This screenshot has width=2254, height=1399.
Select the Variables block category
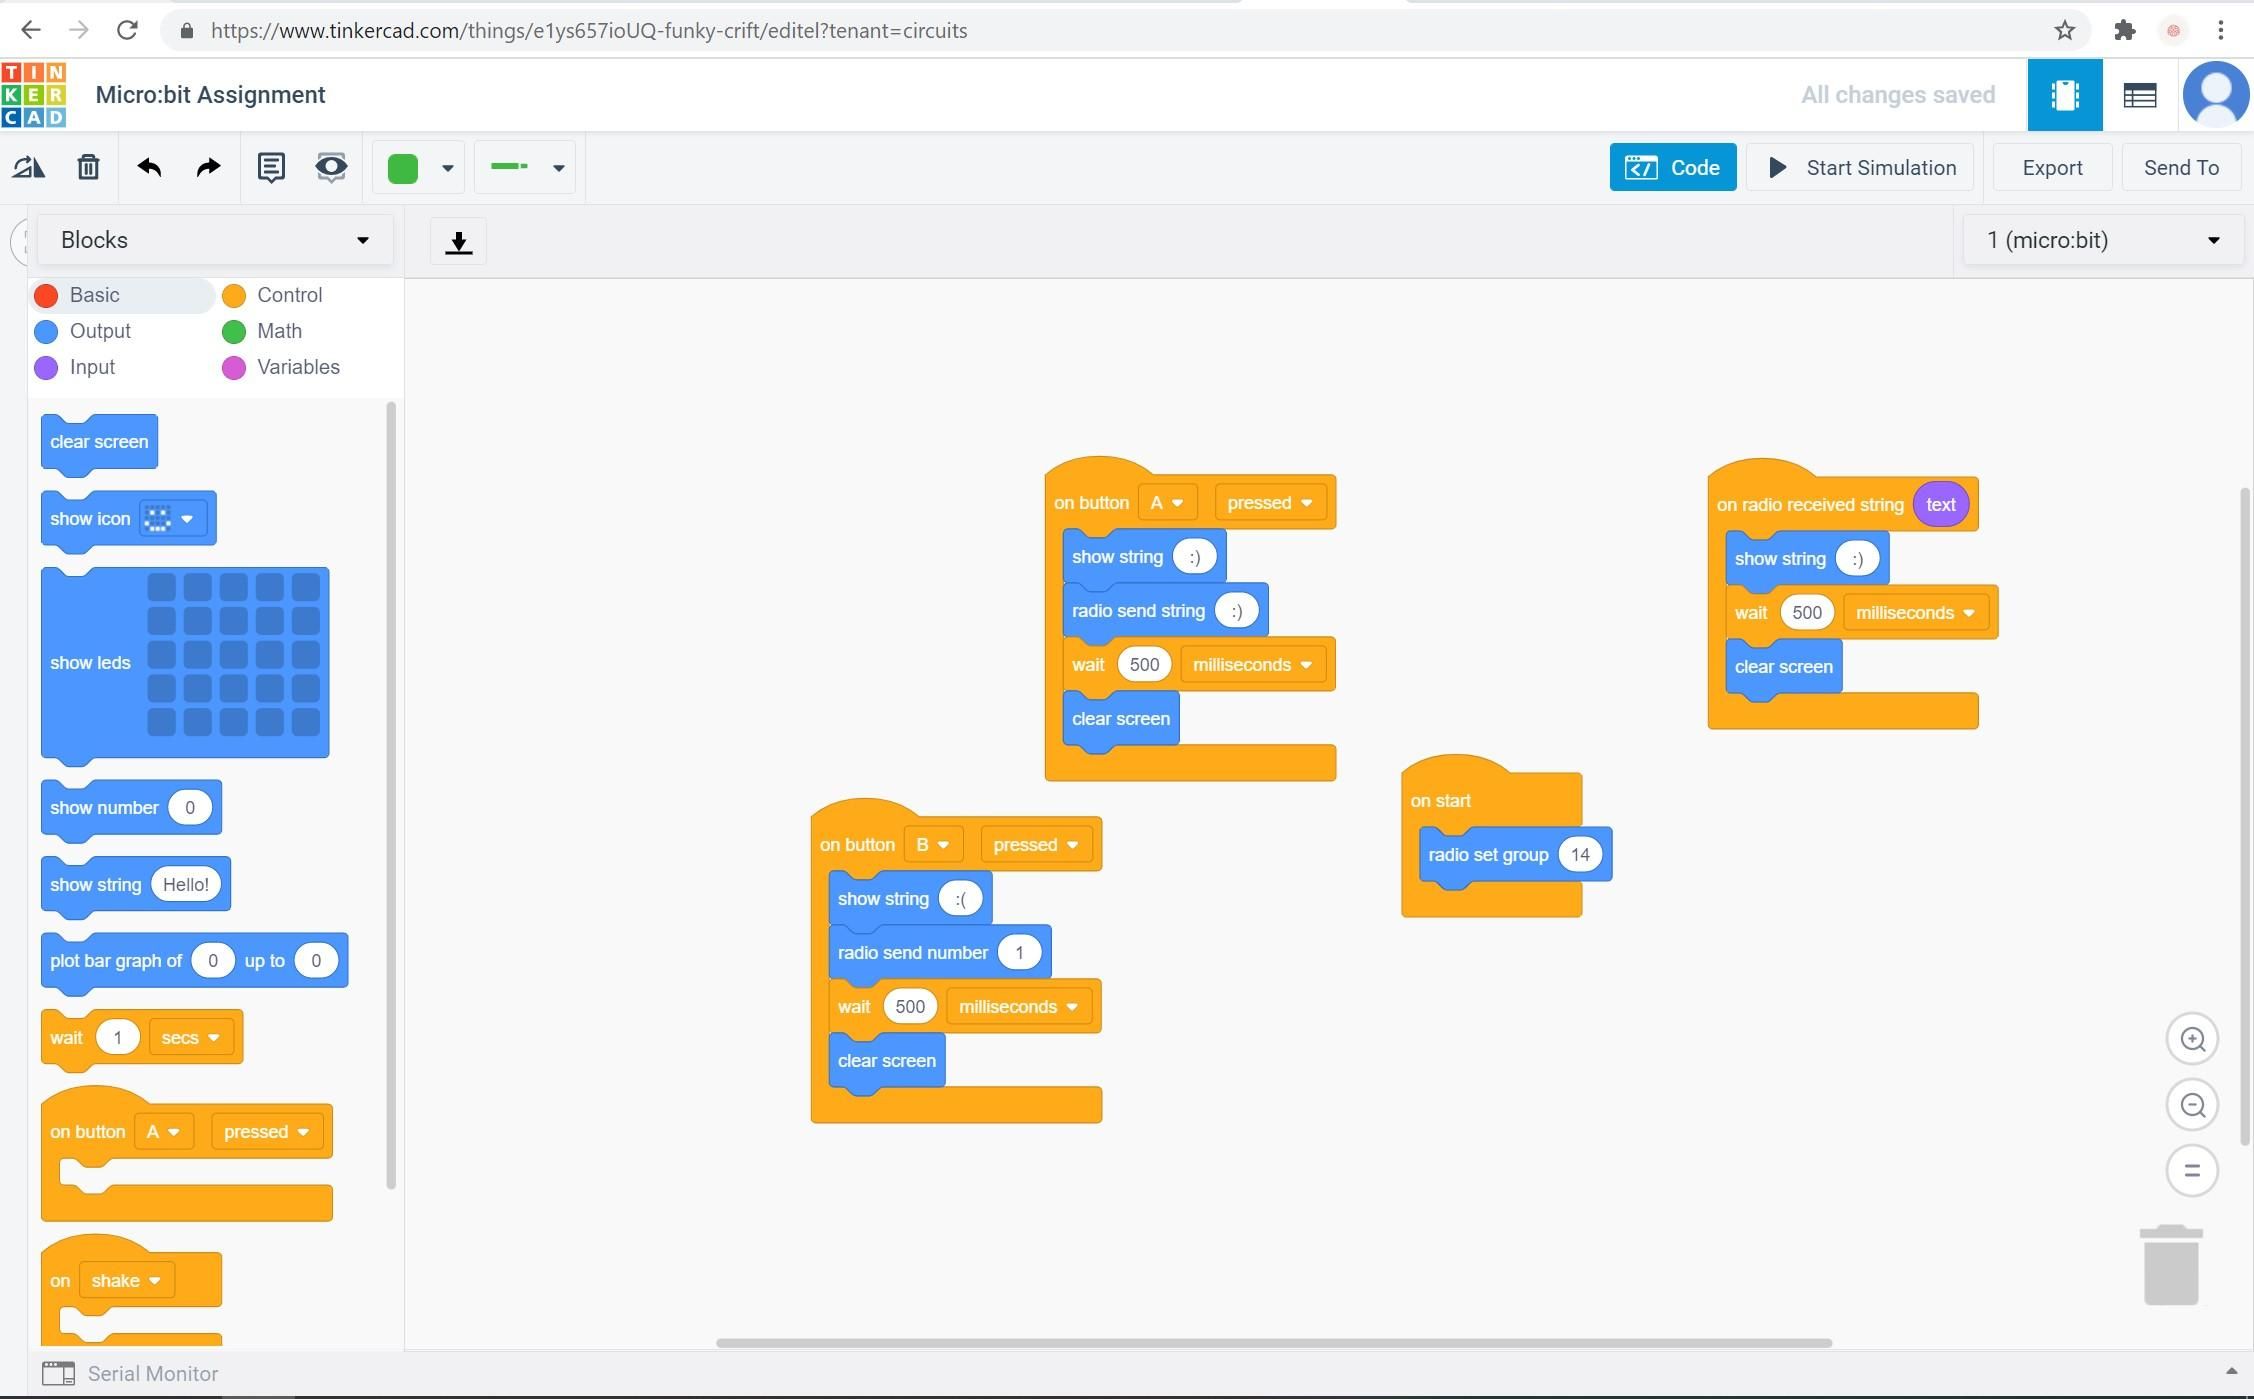(296, 367)
